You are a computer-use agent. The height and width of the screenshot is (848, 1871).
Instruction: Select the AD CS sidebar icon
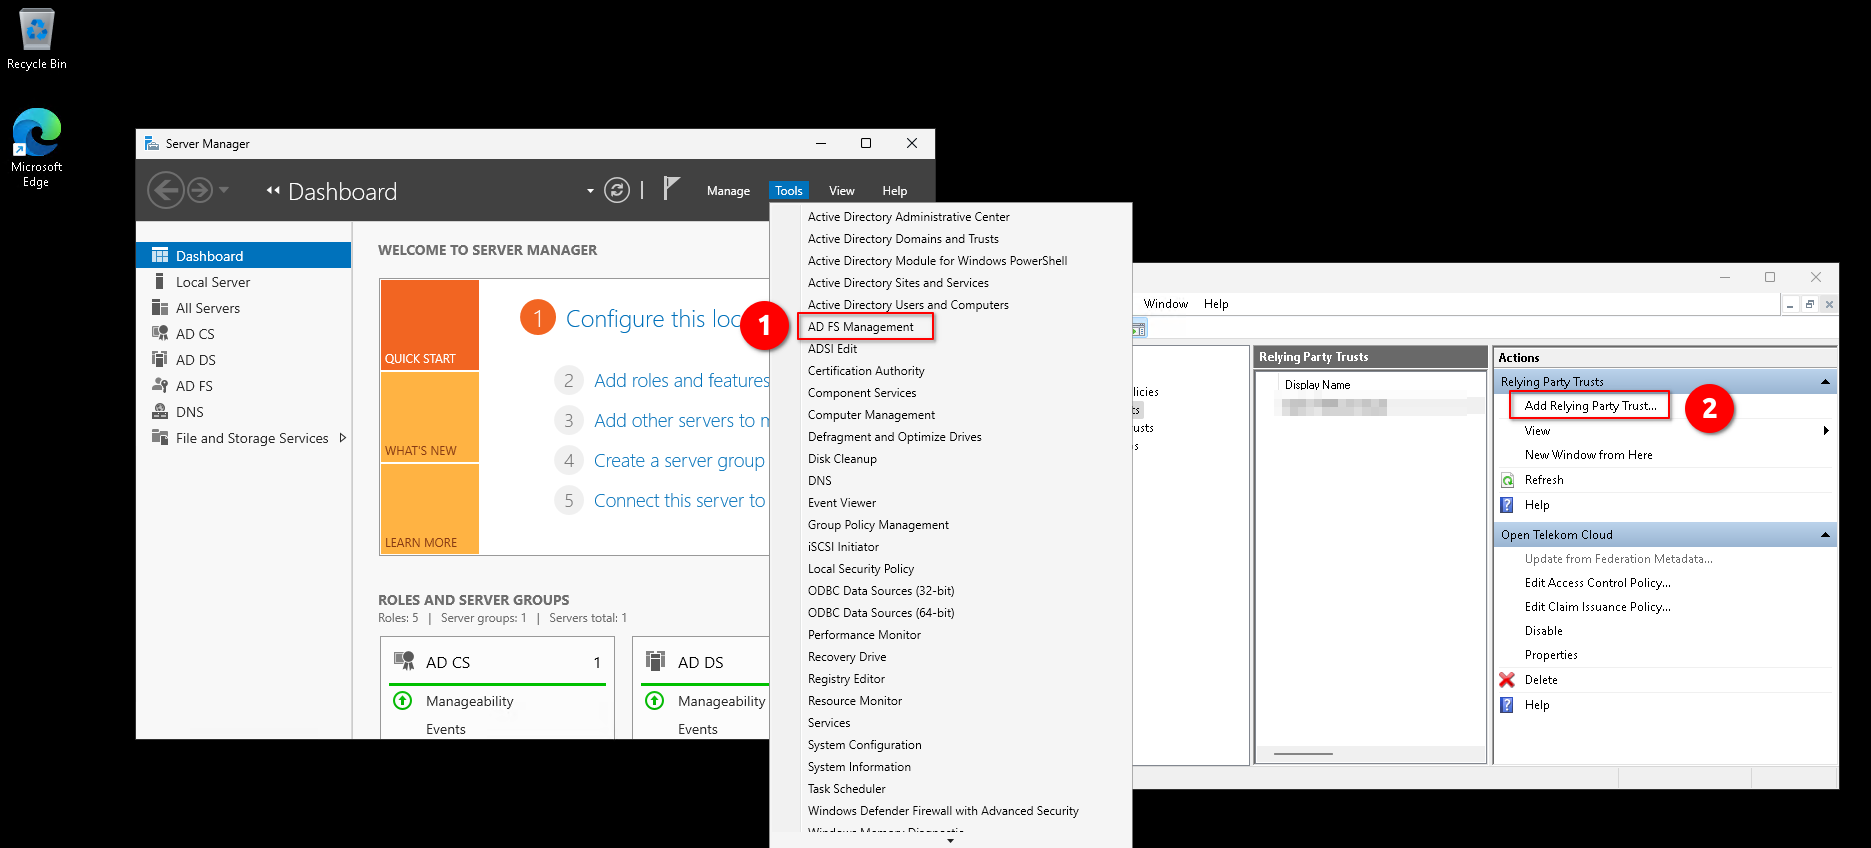click(160, 334)
